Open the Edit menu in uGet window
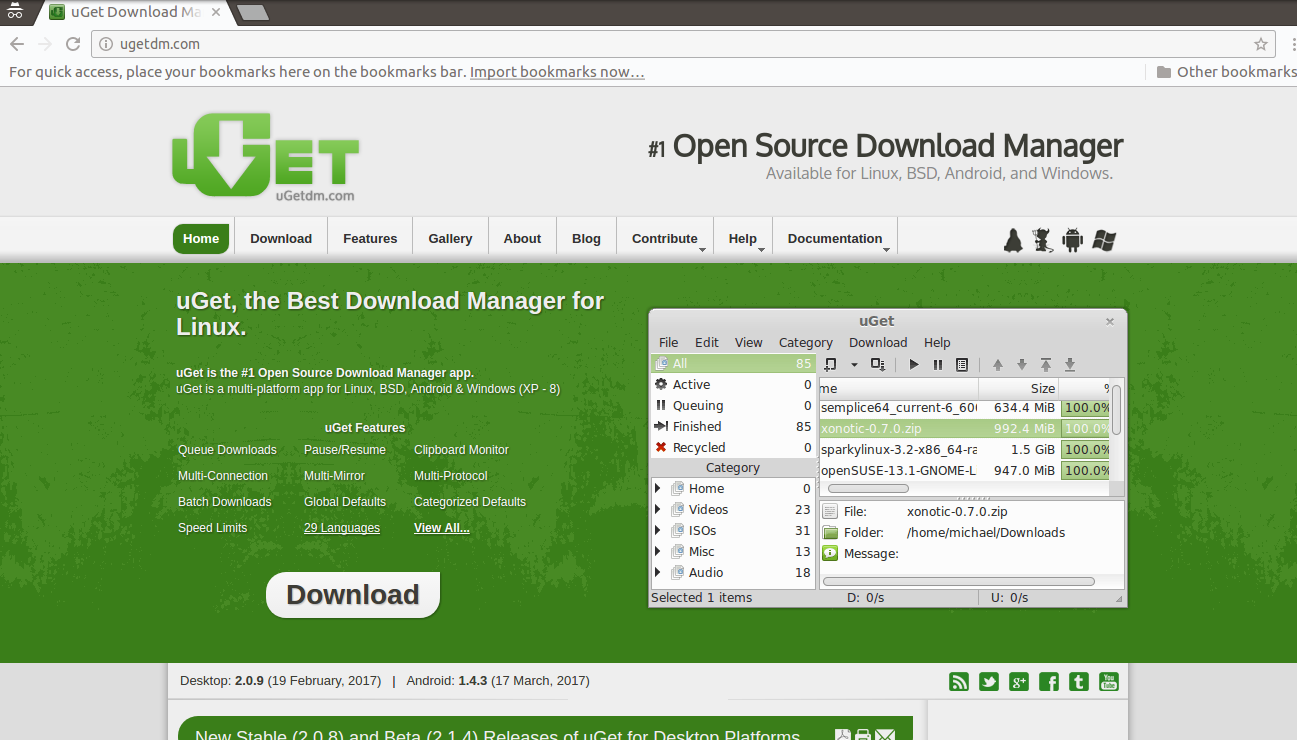 (x=707, y=343)
